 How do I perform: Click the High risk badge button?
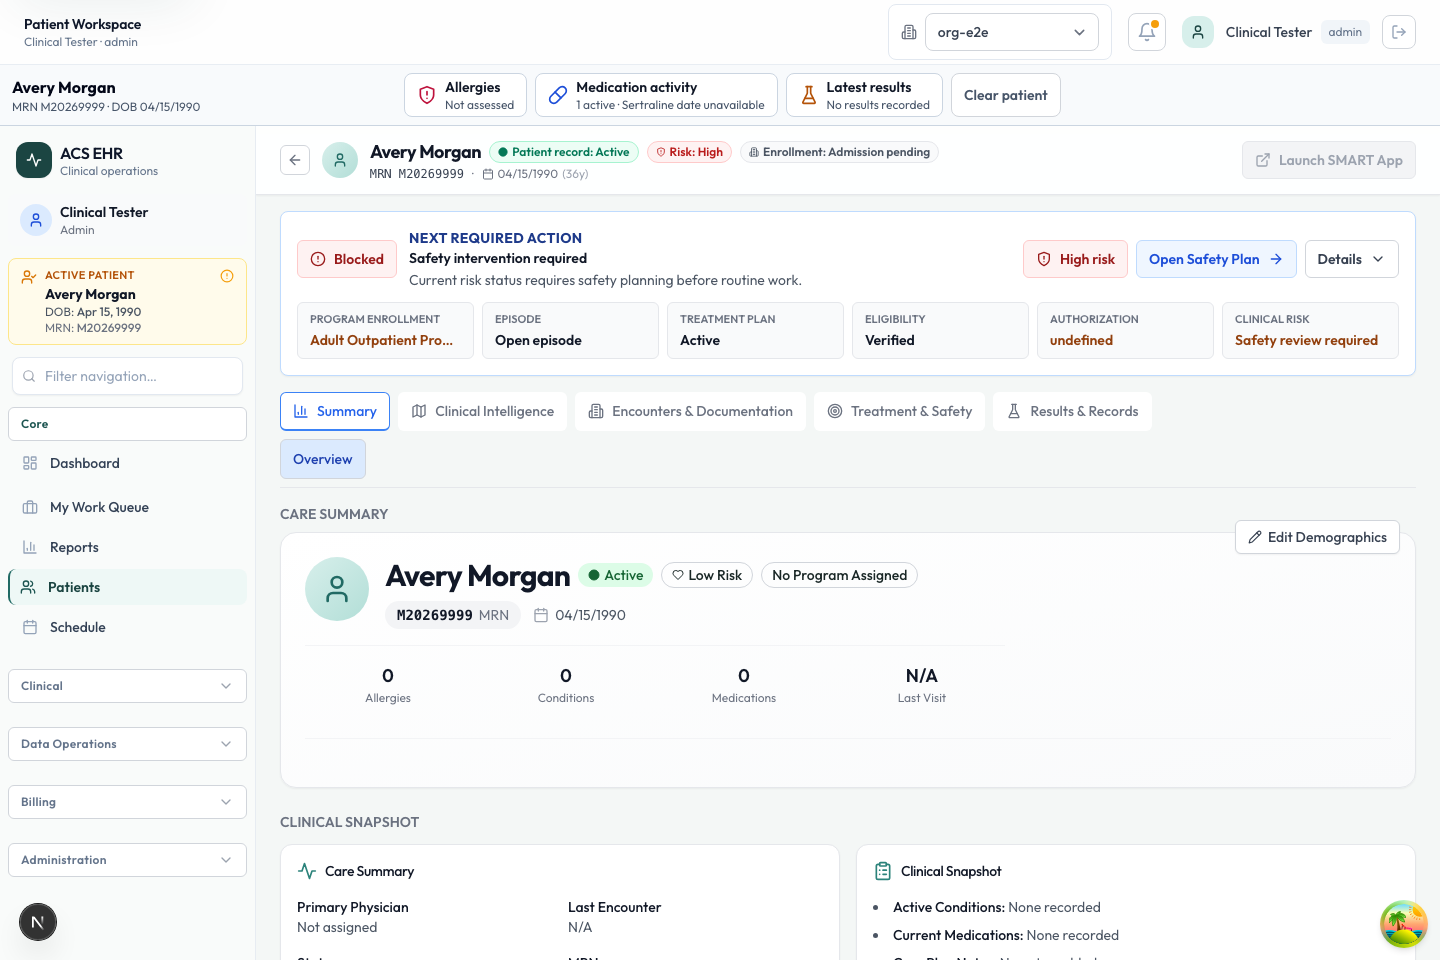point(1076,259)
